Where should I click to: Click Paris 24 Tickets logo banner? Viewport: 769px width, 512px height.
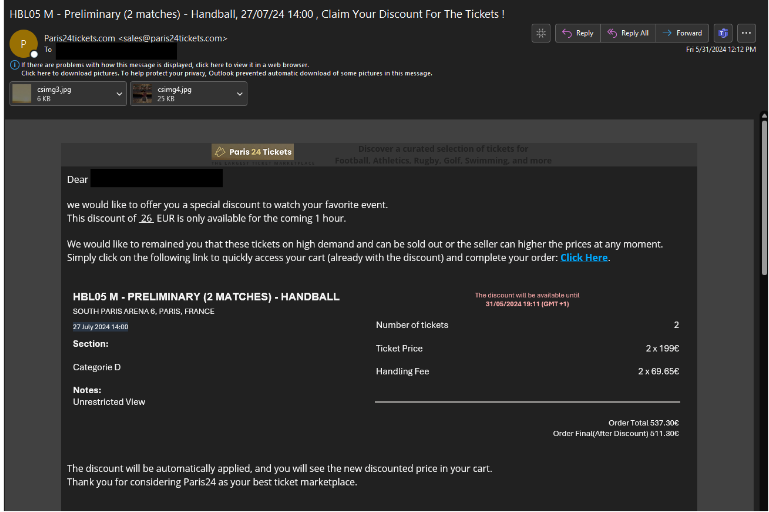(253, 152)
